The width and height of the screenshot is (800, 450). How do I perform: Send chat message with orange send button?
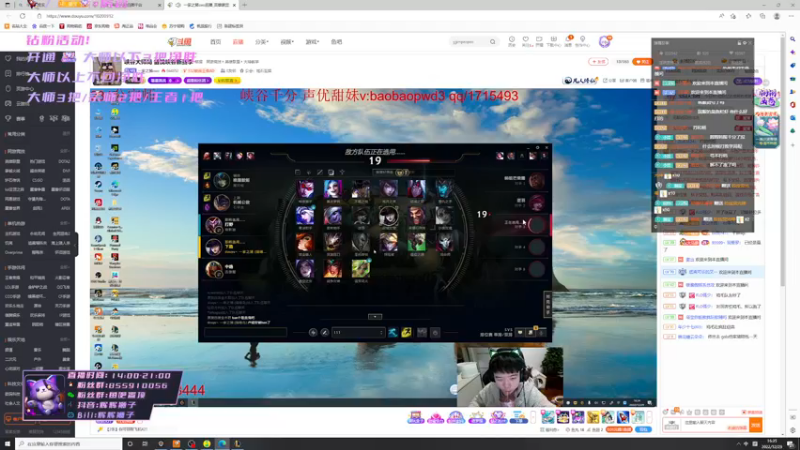756,424
